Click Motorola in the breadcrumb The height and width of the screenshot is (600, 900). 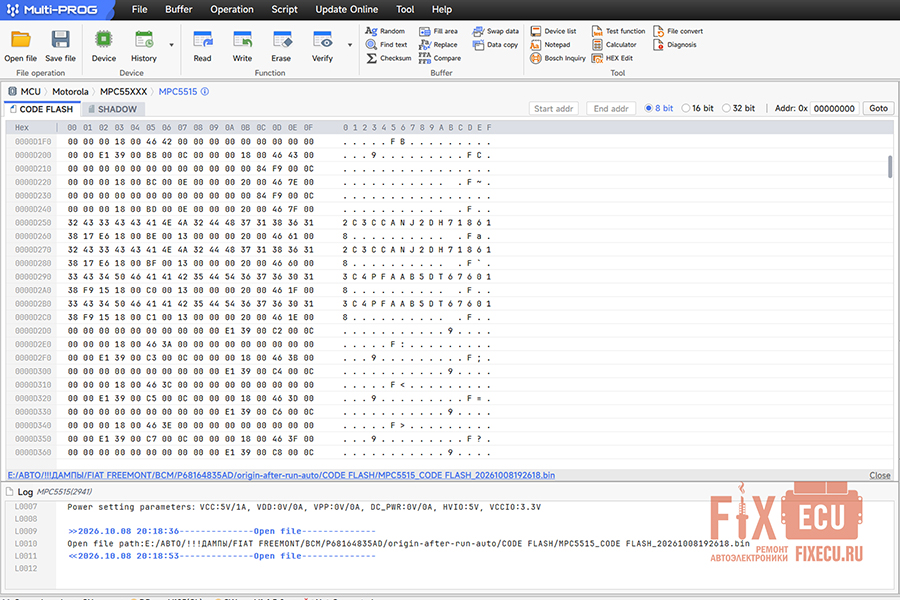(70, 91)
